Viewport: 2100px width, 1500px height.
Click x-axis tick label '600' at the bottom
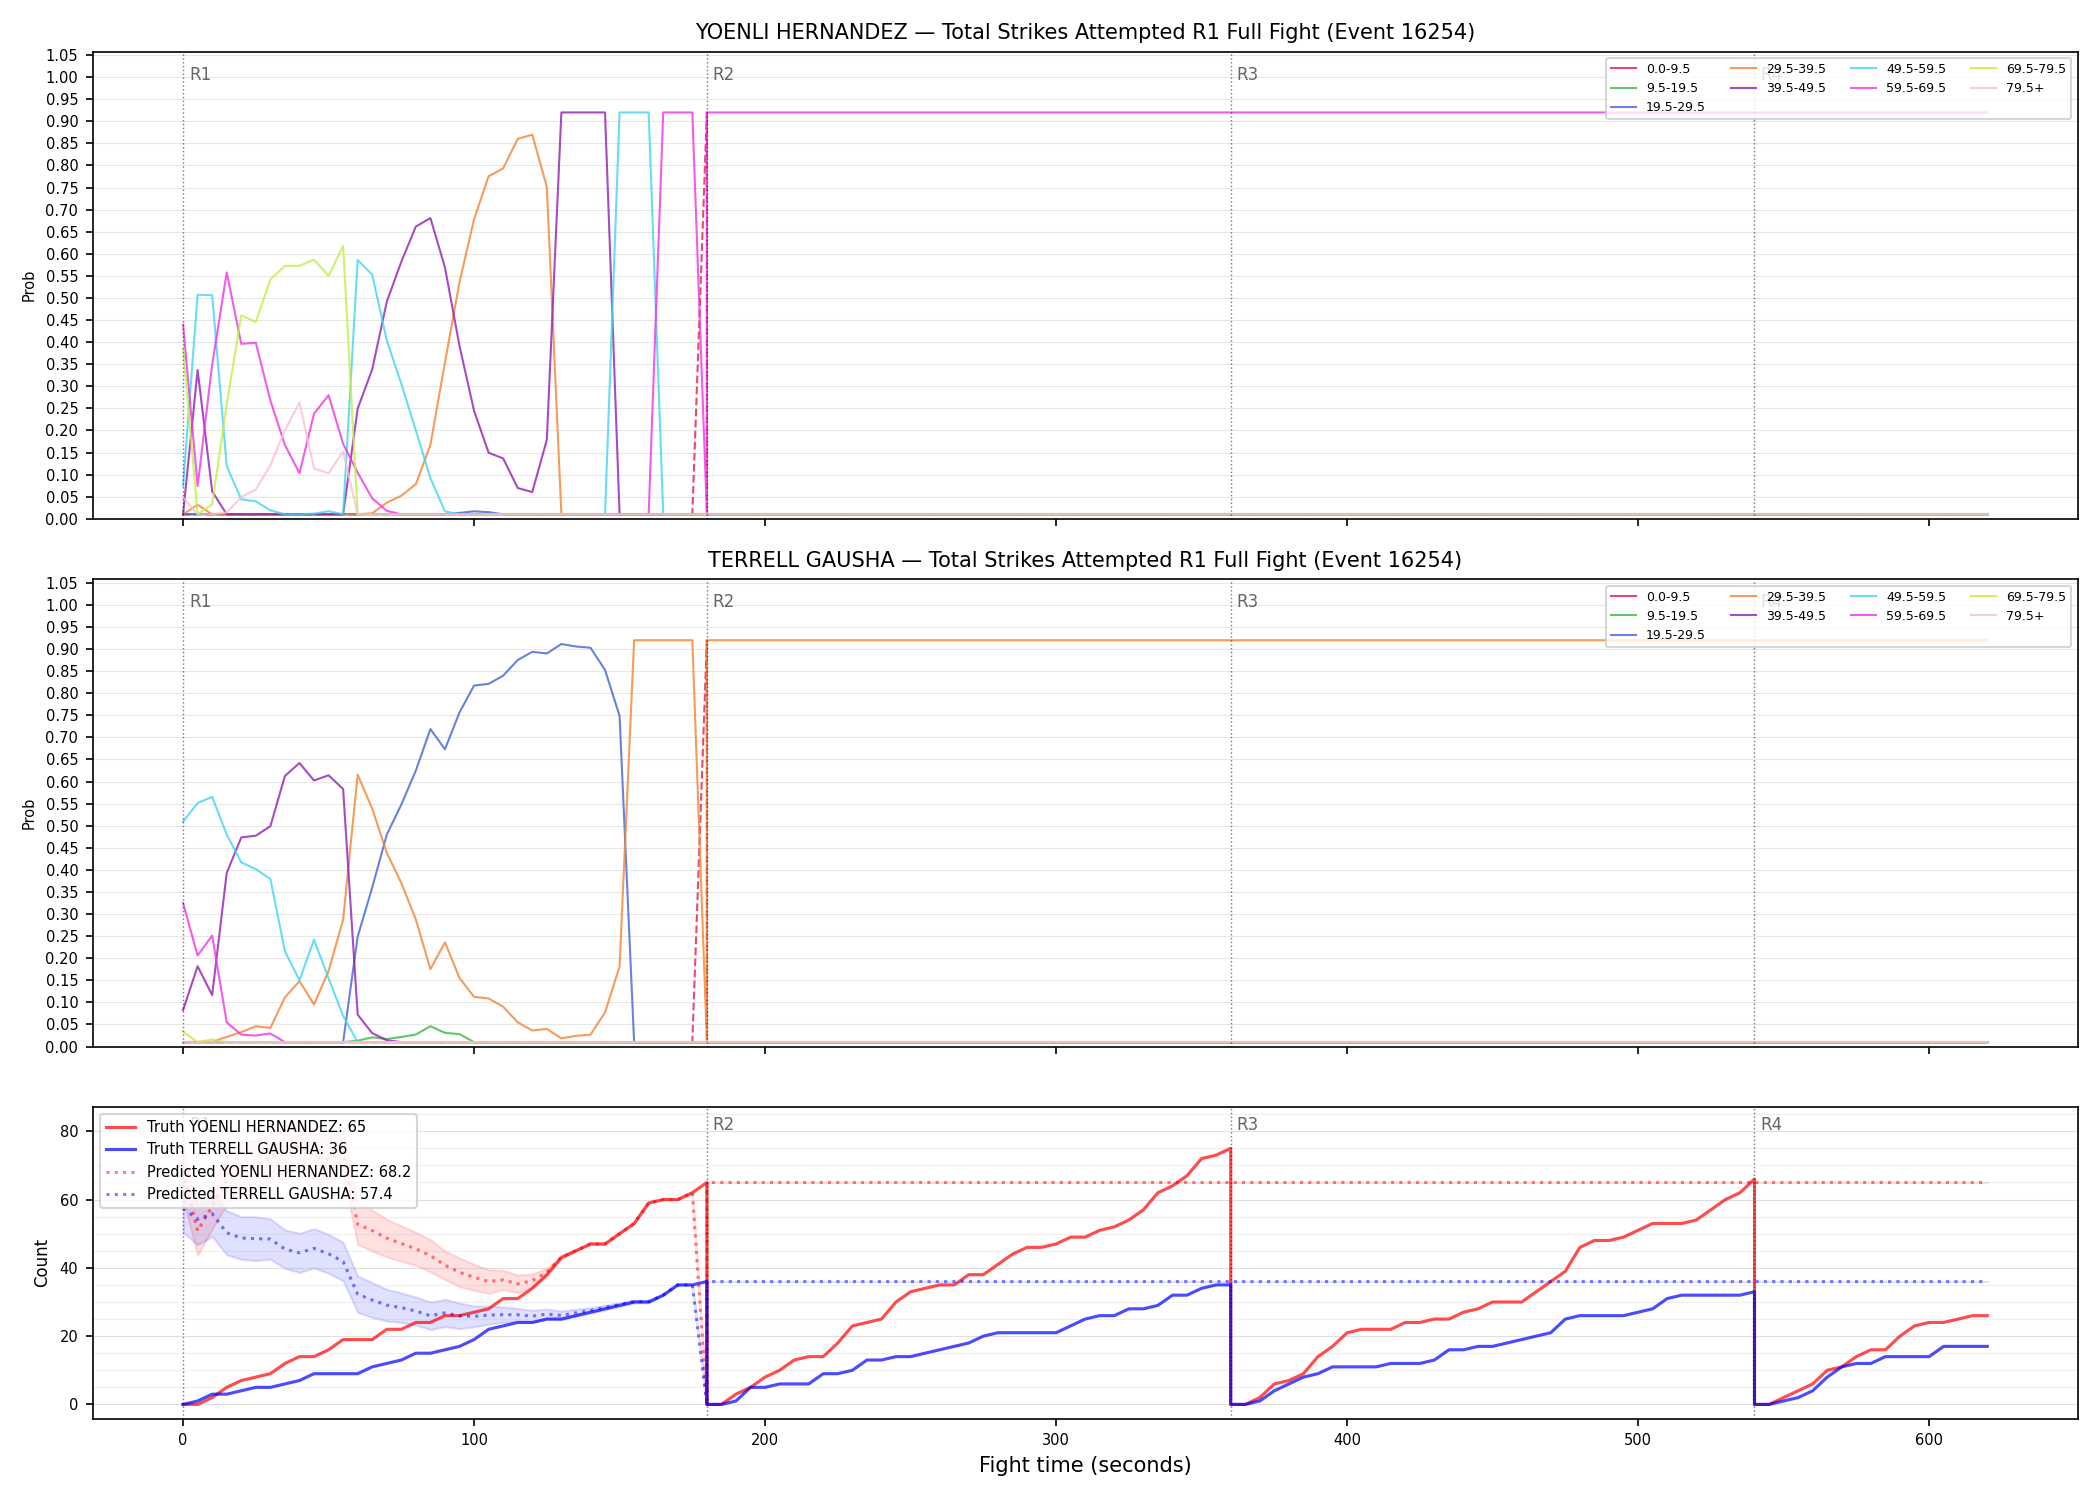coord(1929,1440)
